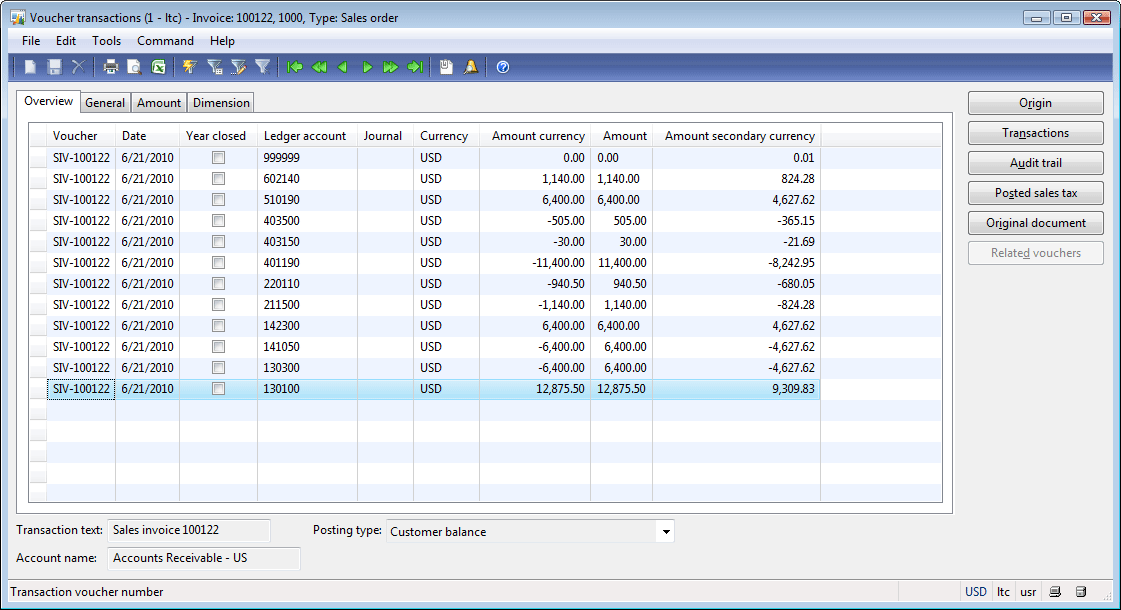1121x610 pixels.
Task: Open the Edit menu
Action: [x=66, y=41]
